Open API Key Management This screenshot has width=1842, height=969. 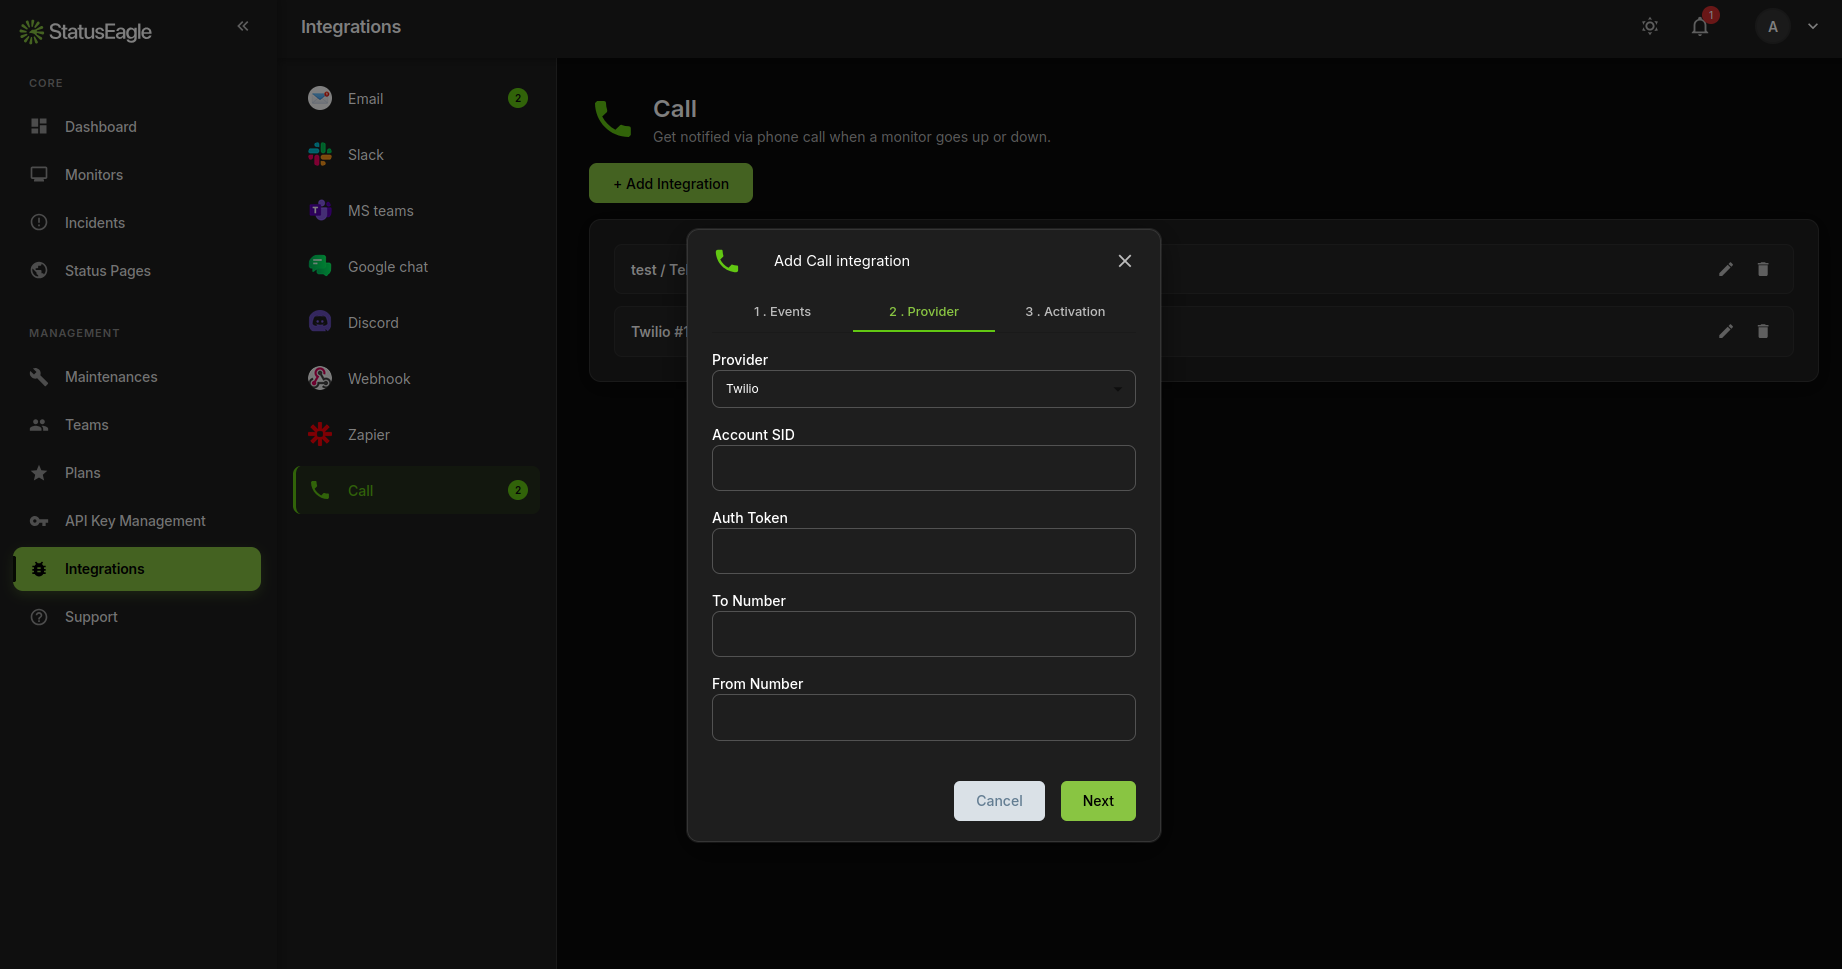[137, 521]
